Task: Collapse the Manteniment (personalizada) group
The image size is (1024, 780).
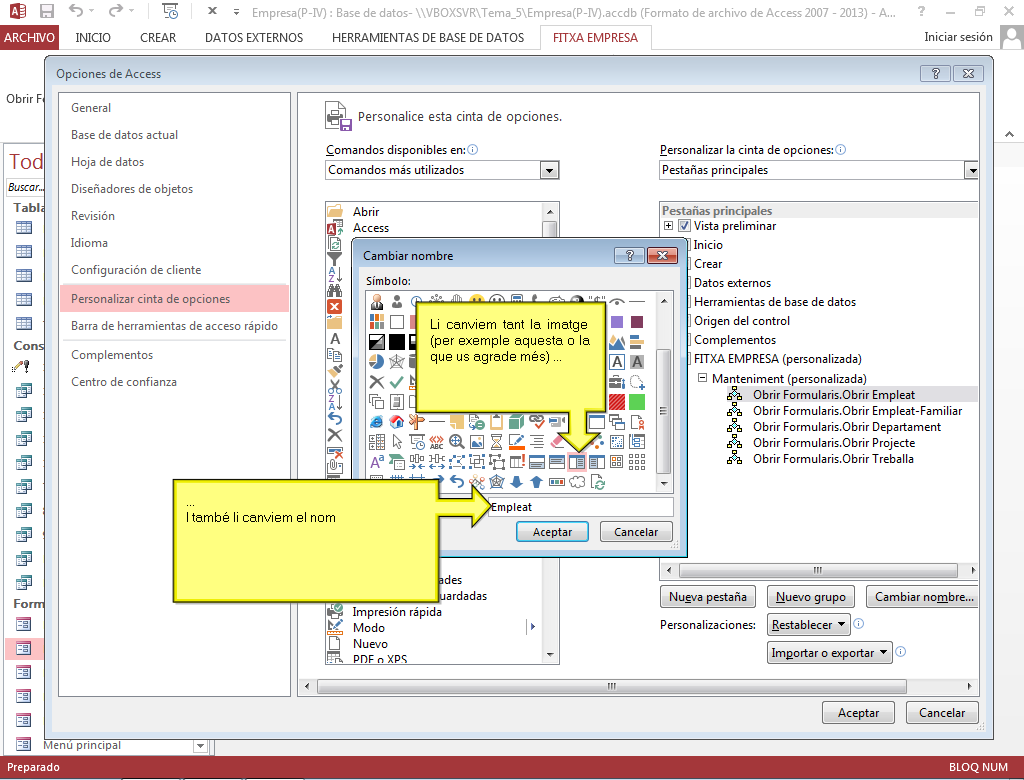Action: [703, 378]
